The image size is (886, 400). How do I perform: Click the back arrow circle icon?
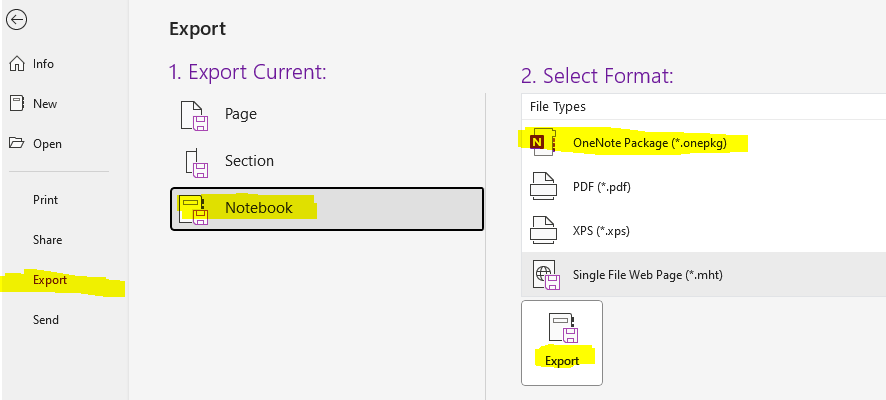pyautogui.click(x=18, y=20)
